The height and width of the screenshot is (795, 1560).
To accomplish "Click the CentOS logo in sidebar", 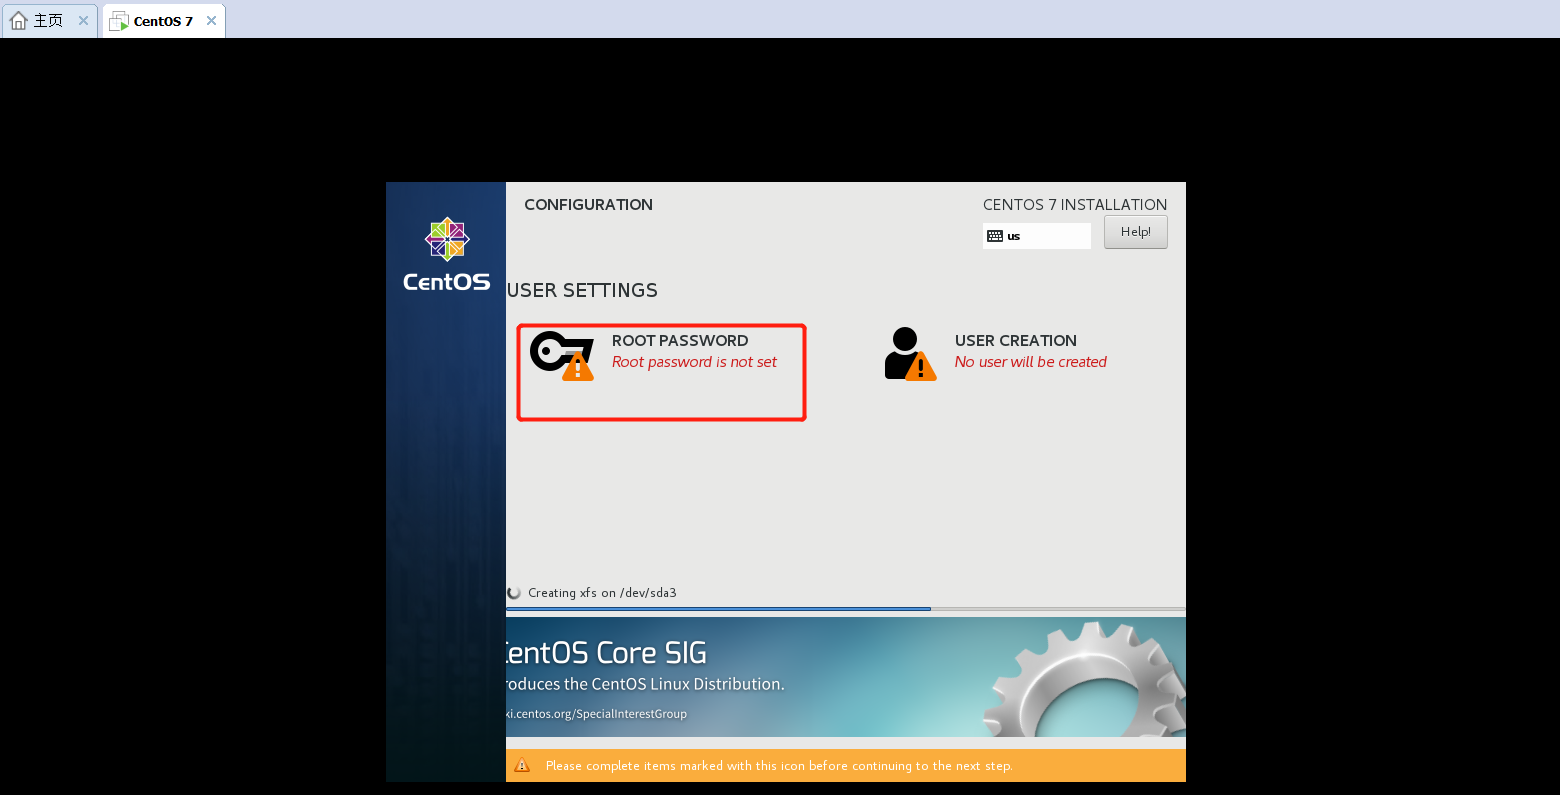I will click(x=447, y=254).
